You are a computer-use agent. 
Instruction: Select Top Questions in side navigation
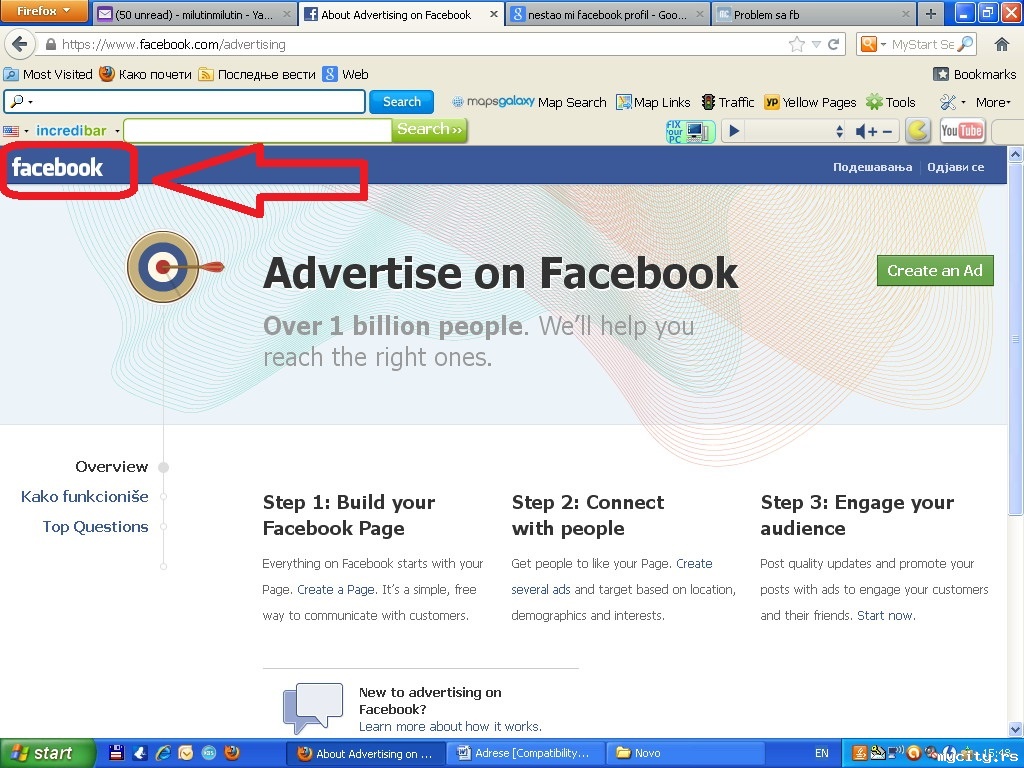pyautogui.click(x=95, y=527)
